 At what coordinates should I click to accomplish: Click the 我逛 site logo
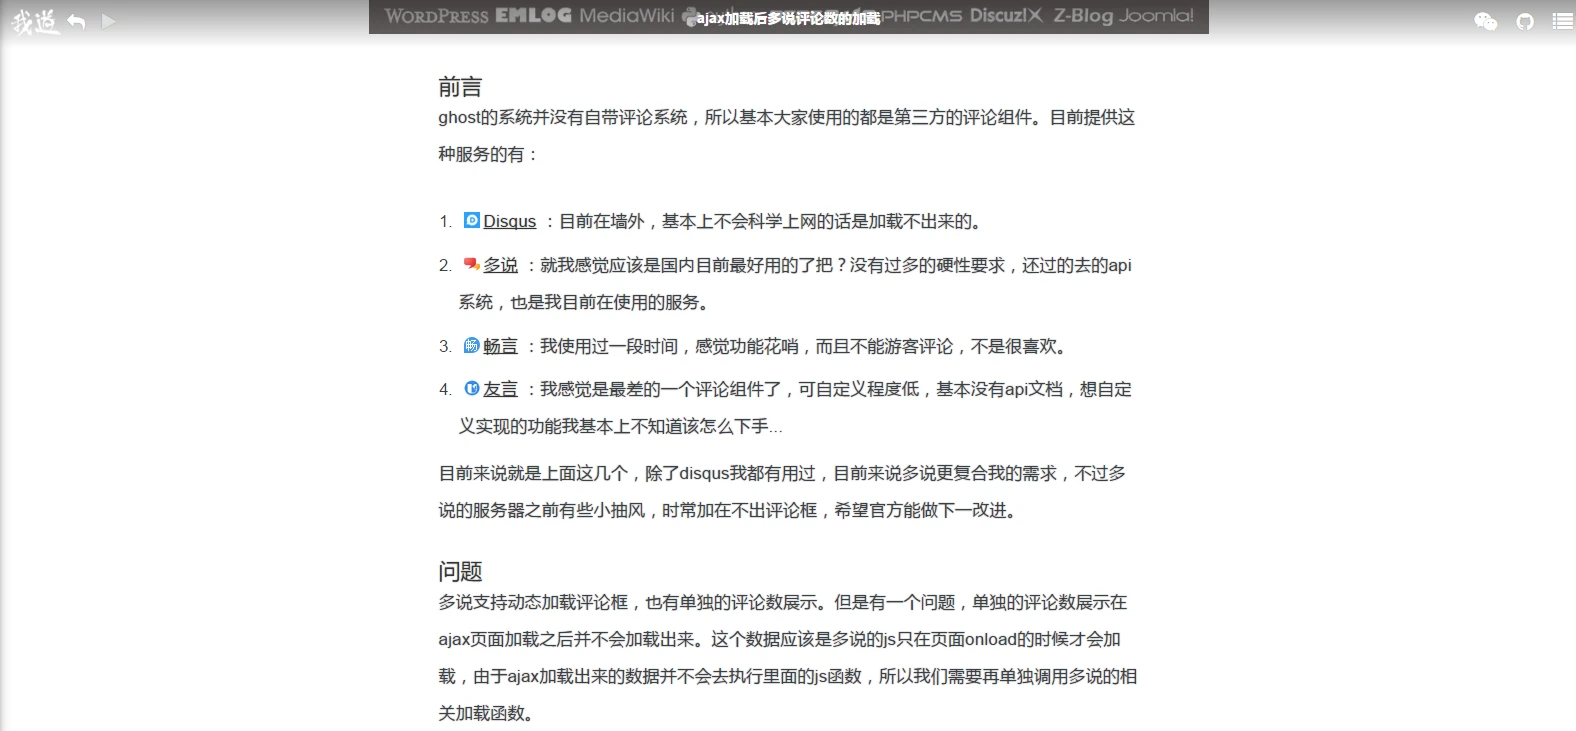[34, 21]
